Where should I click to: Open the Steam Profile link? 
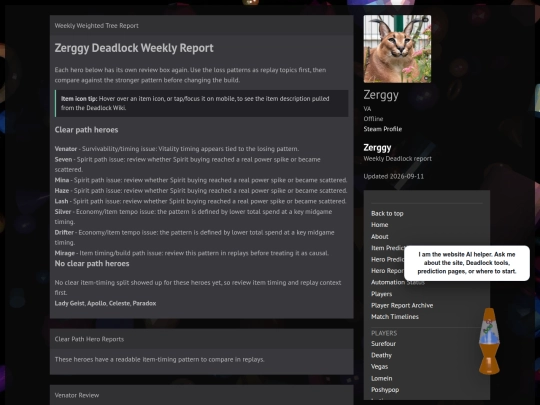coord(383,129)
